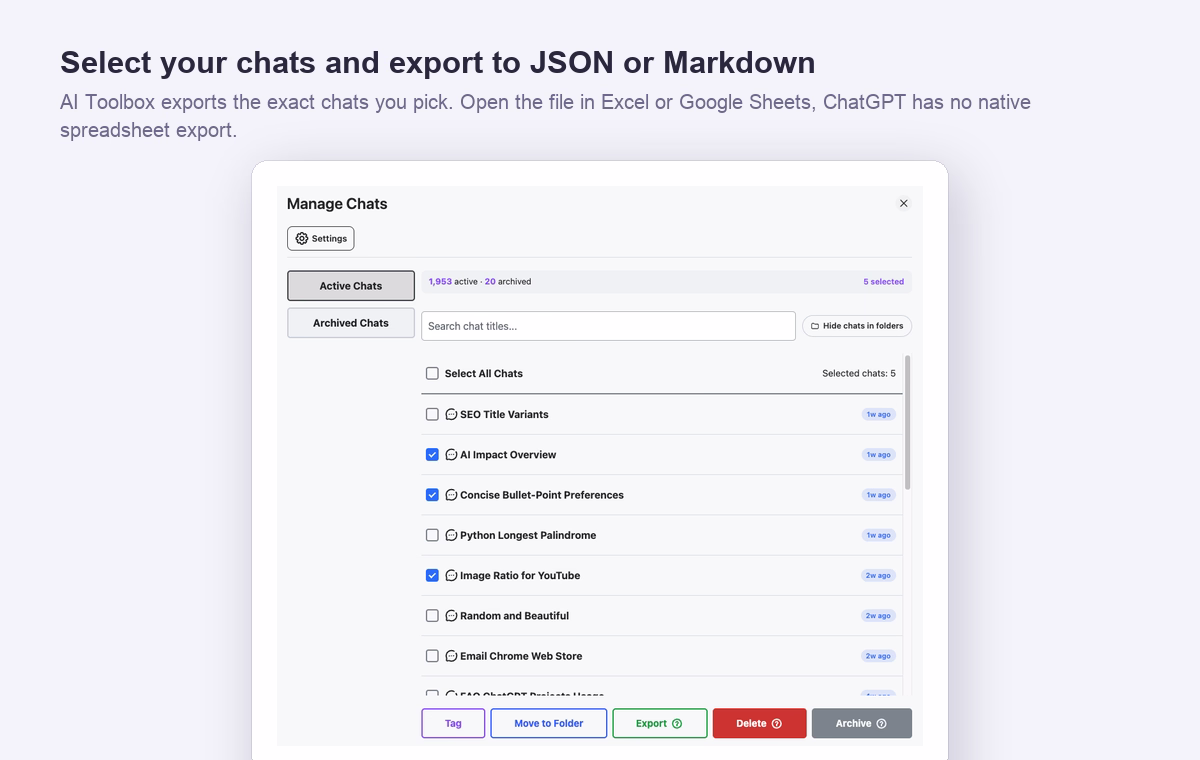
Task: Click the 1w ago badge for Python Longest Palindrome
Action: [x=878, y=535]
